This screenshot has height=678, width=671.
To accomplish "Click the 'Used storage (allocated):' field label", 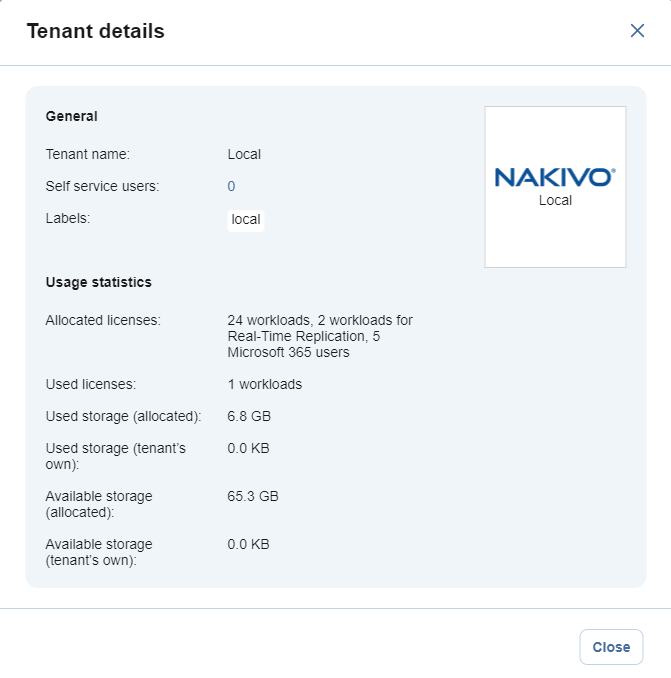I will (124, 415).
